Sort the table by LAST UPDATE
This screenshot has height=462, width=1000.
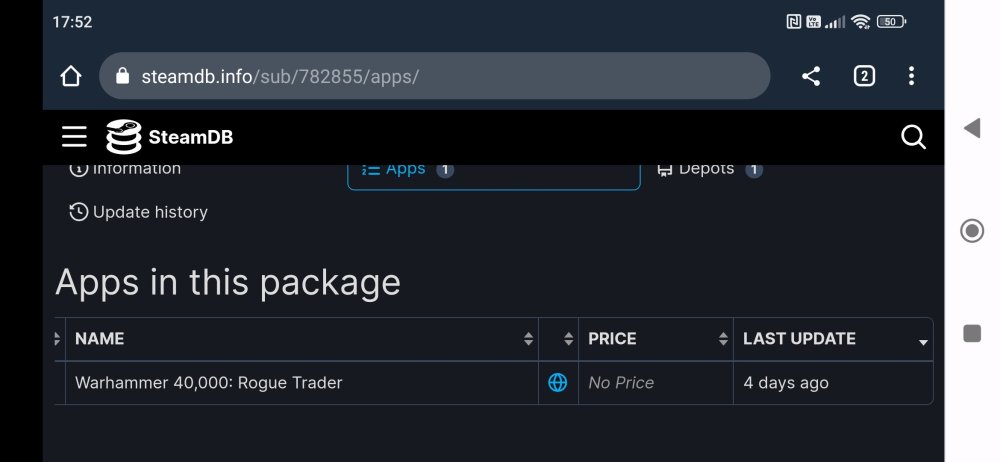coord(832,339)
